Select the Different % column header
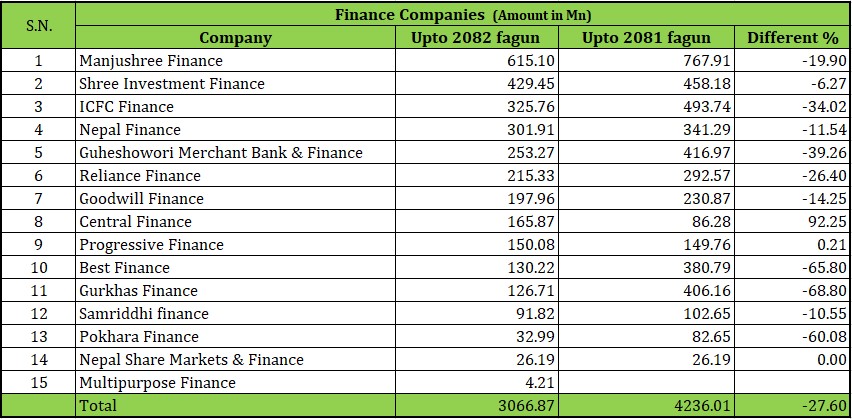The height and width of the screenshot is (419, 852). point(792,38)
